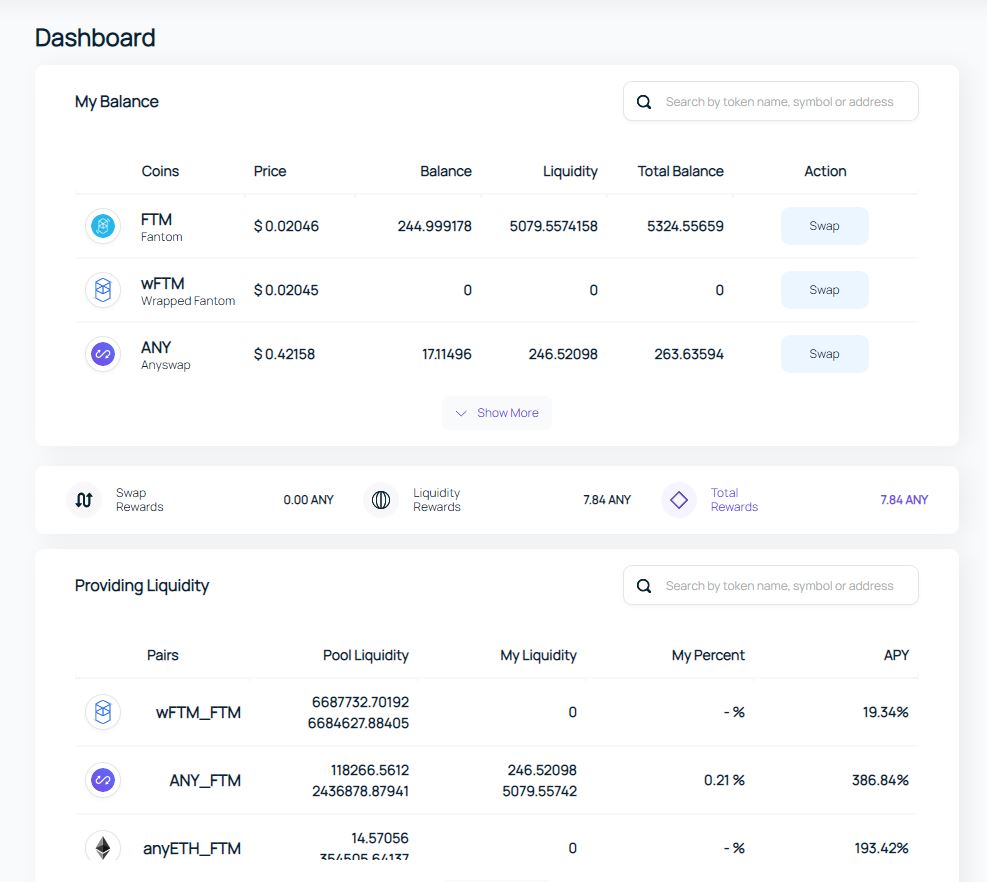Expand the balance list with Show More
Screen dimensions: 987x882
pos(497,413)
